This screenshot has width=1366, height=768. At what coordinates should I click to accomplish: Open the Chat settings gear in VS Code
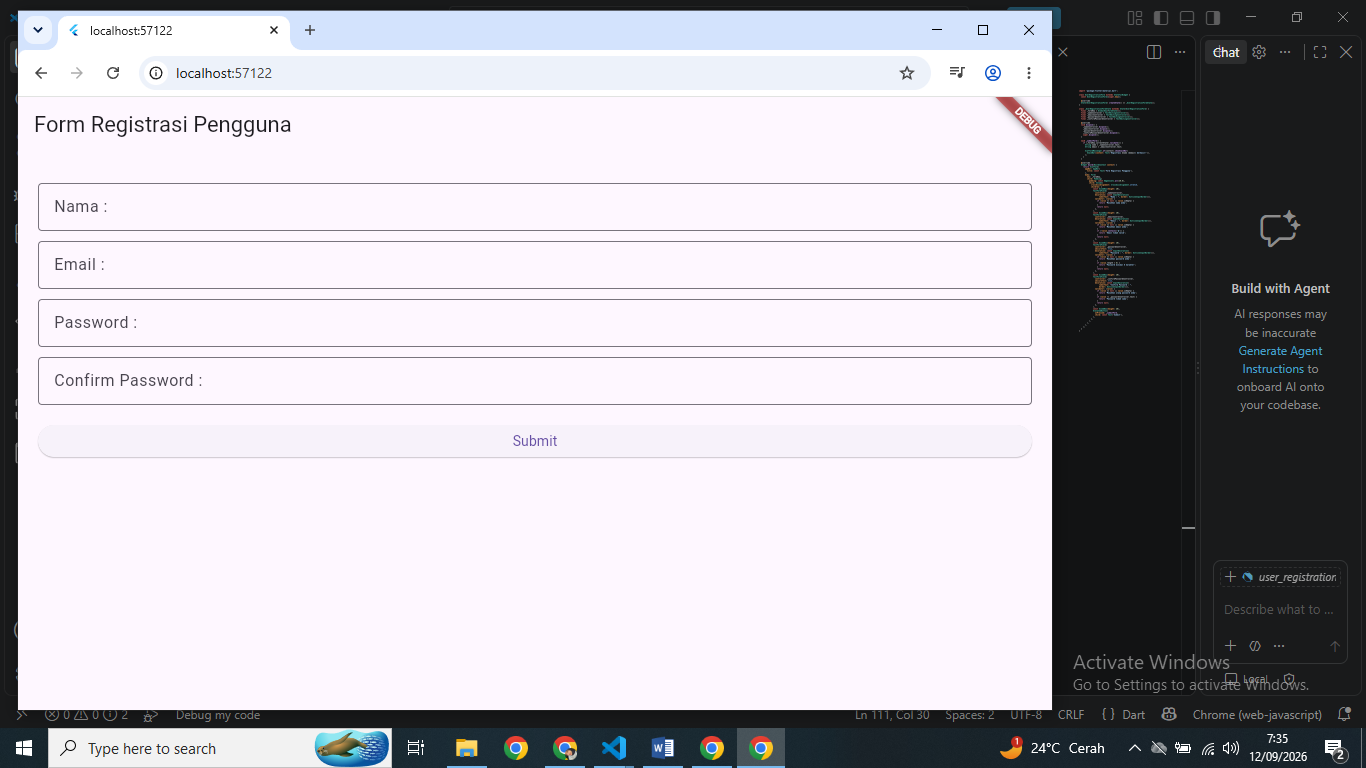coord(1259,52)
